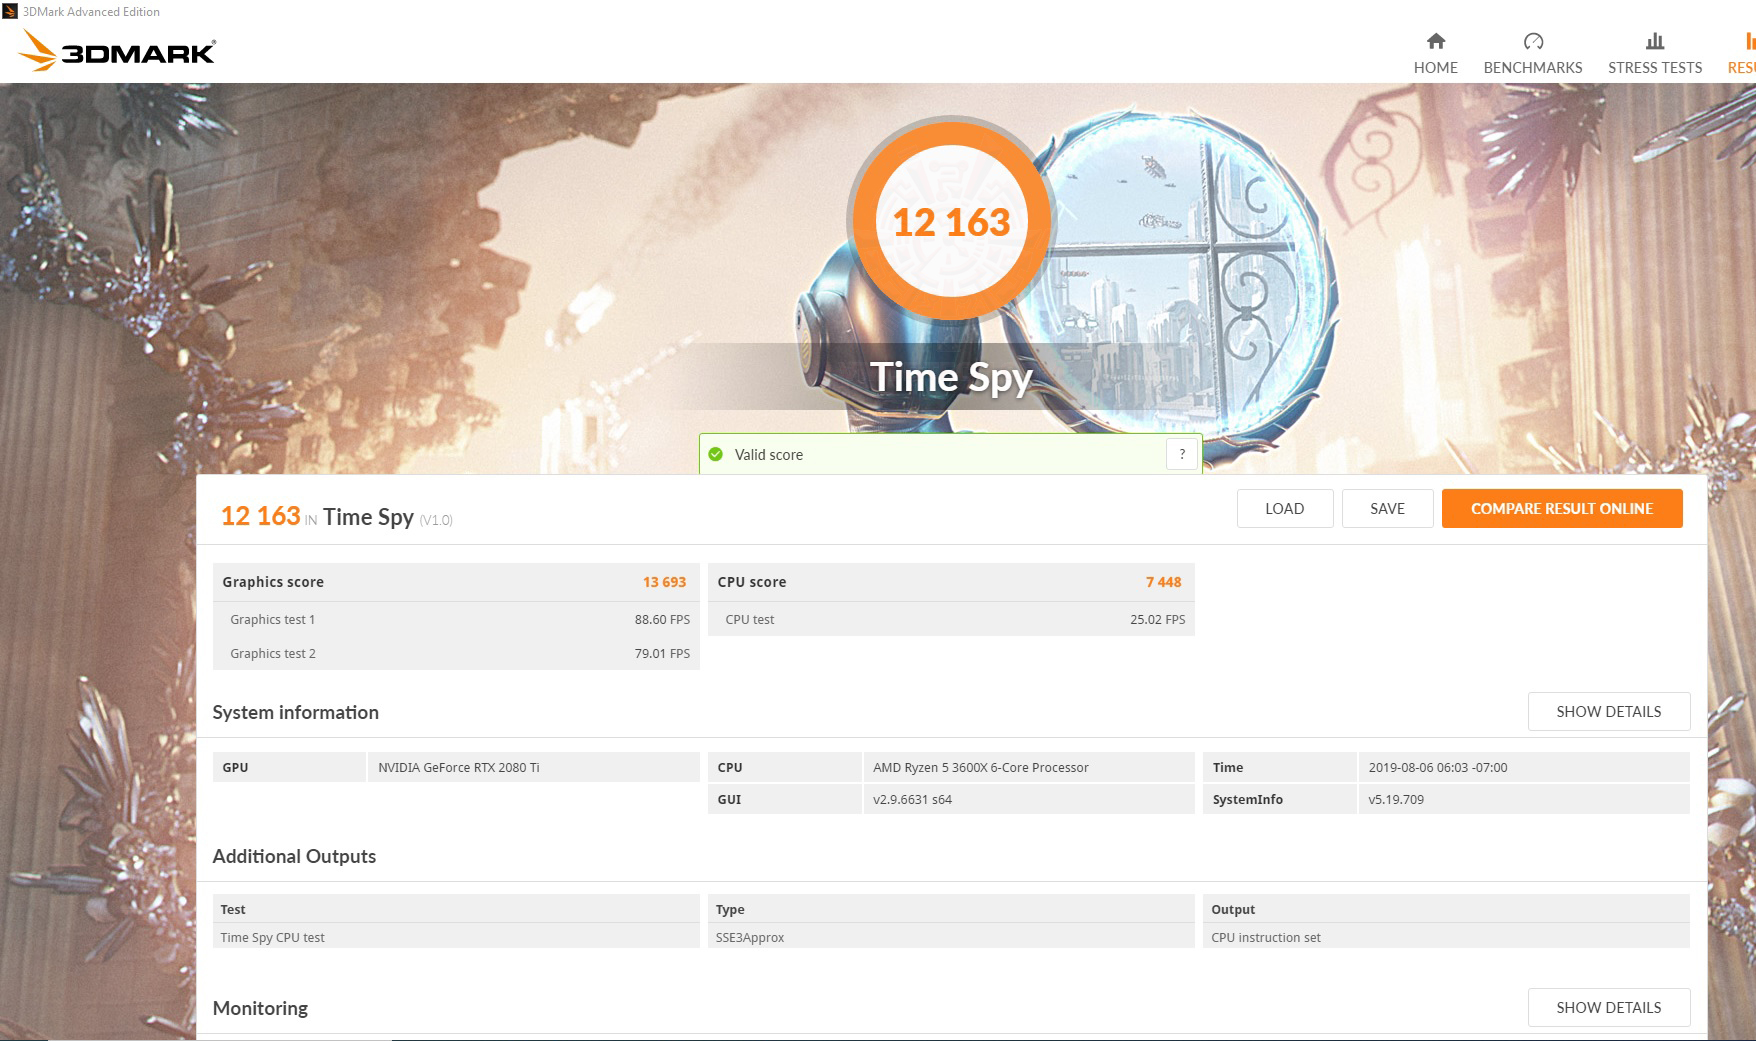Click the SAVE button
The image size is (1756, 1041).
pyautogui.click(x=1388, y=508)
